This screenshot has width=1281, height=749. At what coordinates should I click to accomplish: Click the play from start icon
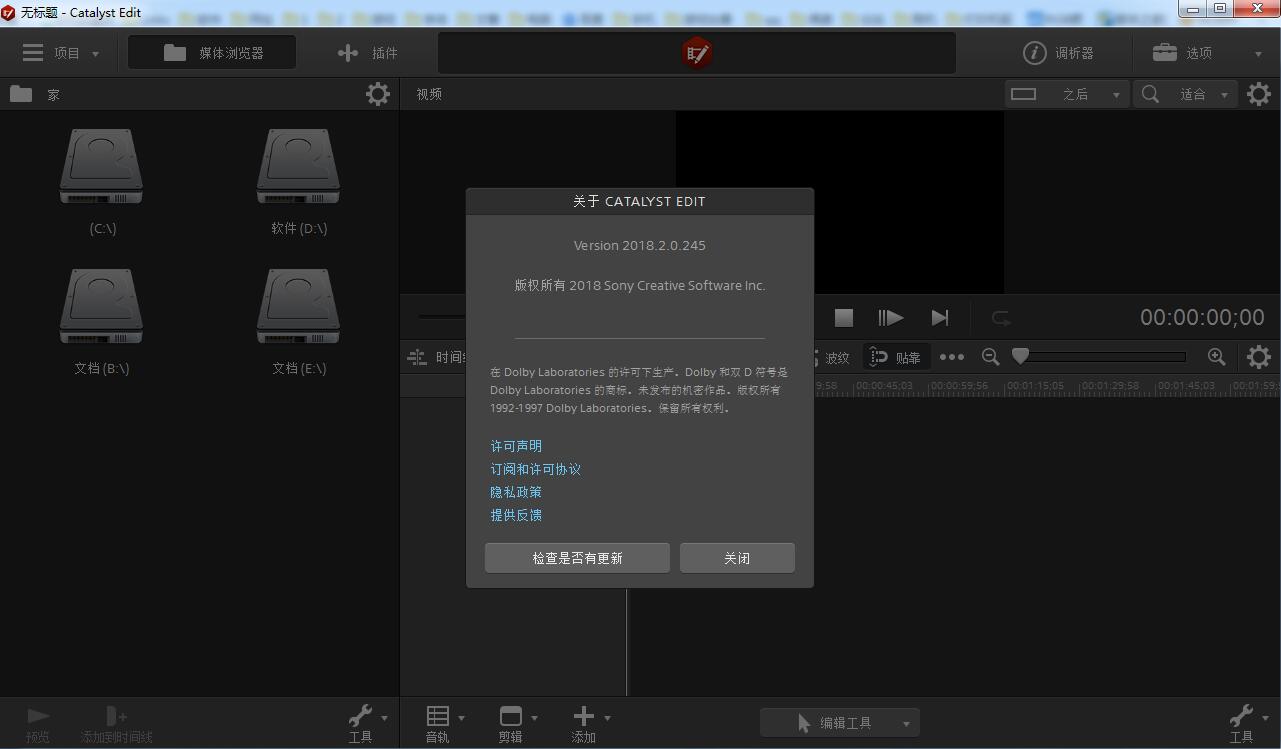tap(890, 317)
